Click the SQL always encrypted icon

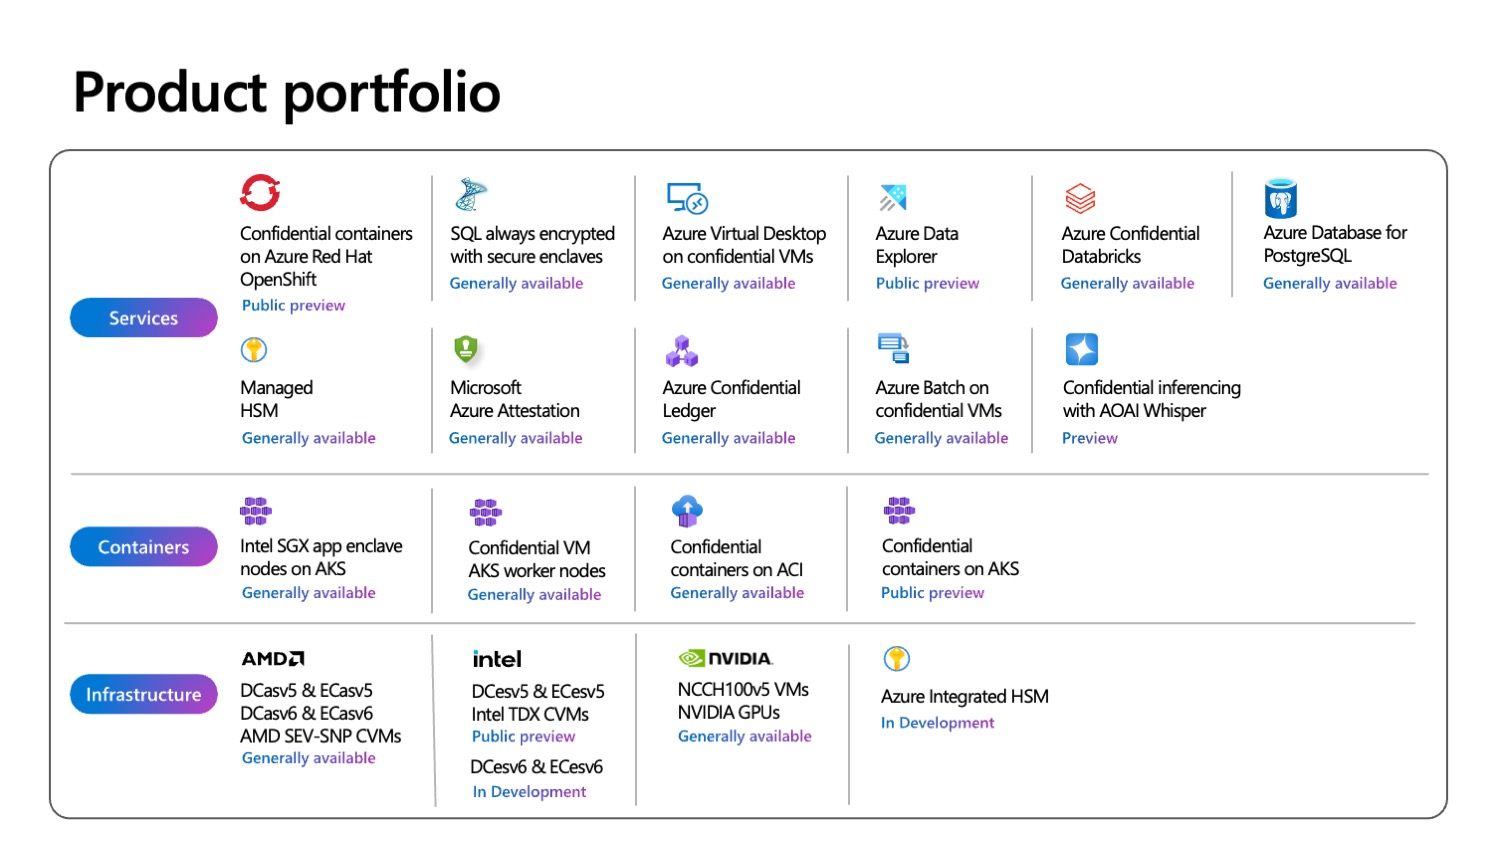point(470,195)
